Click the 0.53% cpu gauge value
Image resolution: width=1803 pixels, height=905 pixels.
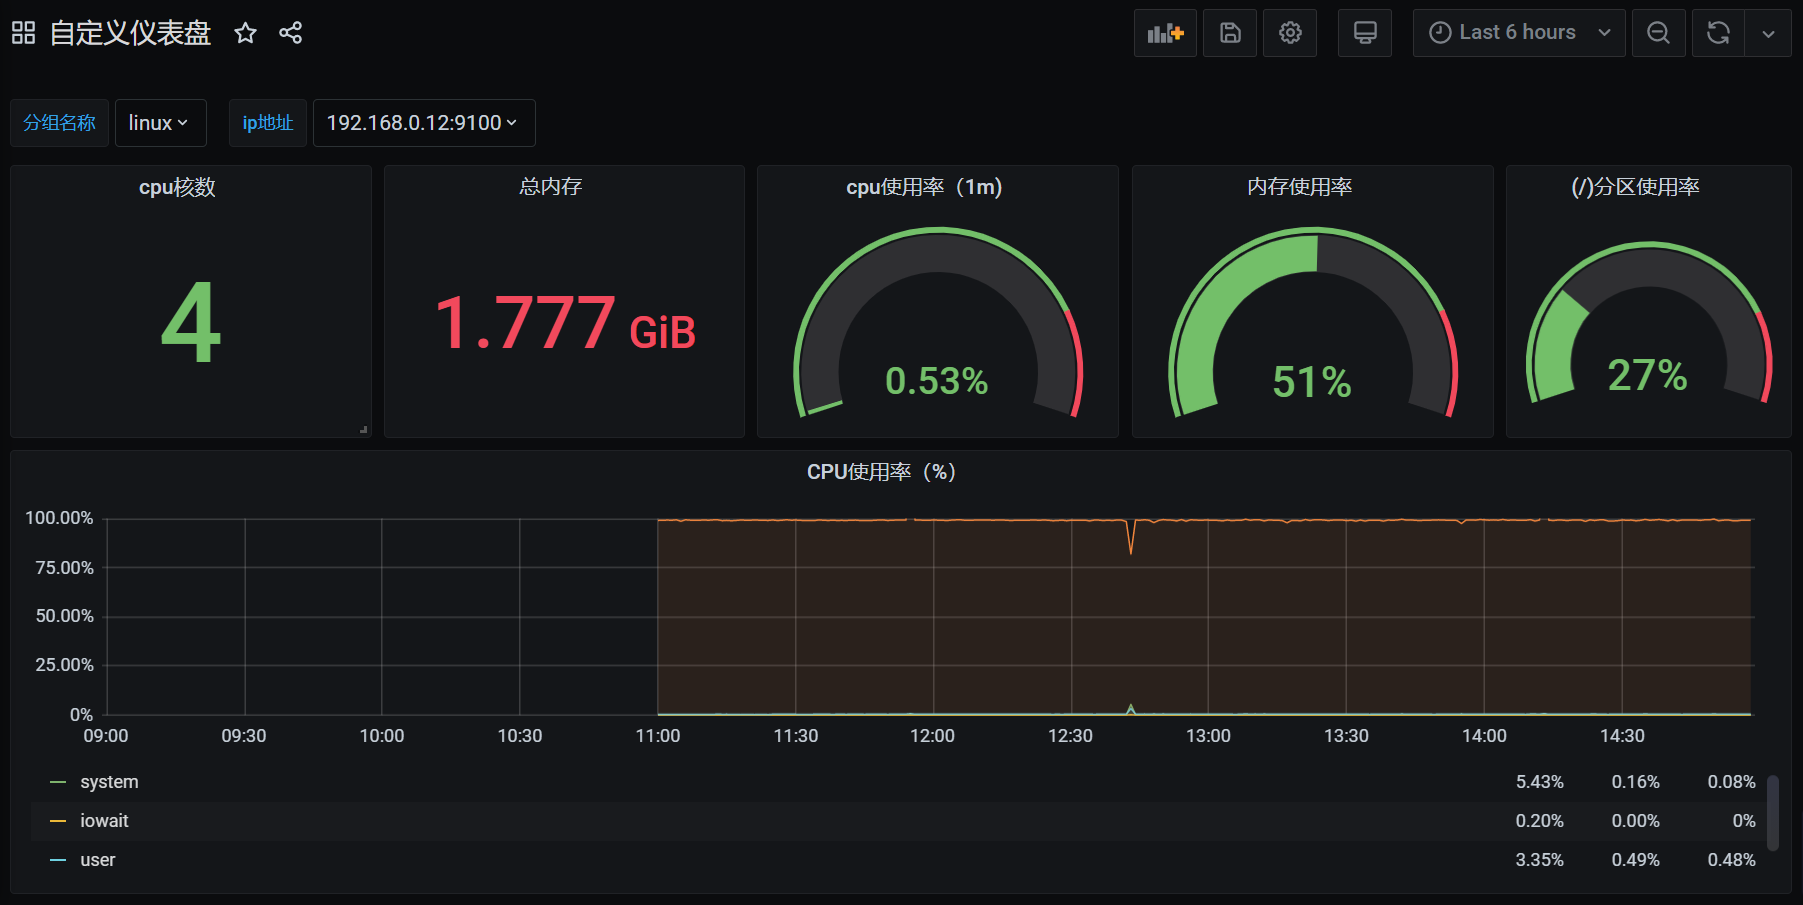(936, 381)
